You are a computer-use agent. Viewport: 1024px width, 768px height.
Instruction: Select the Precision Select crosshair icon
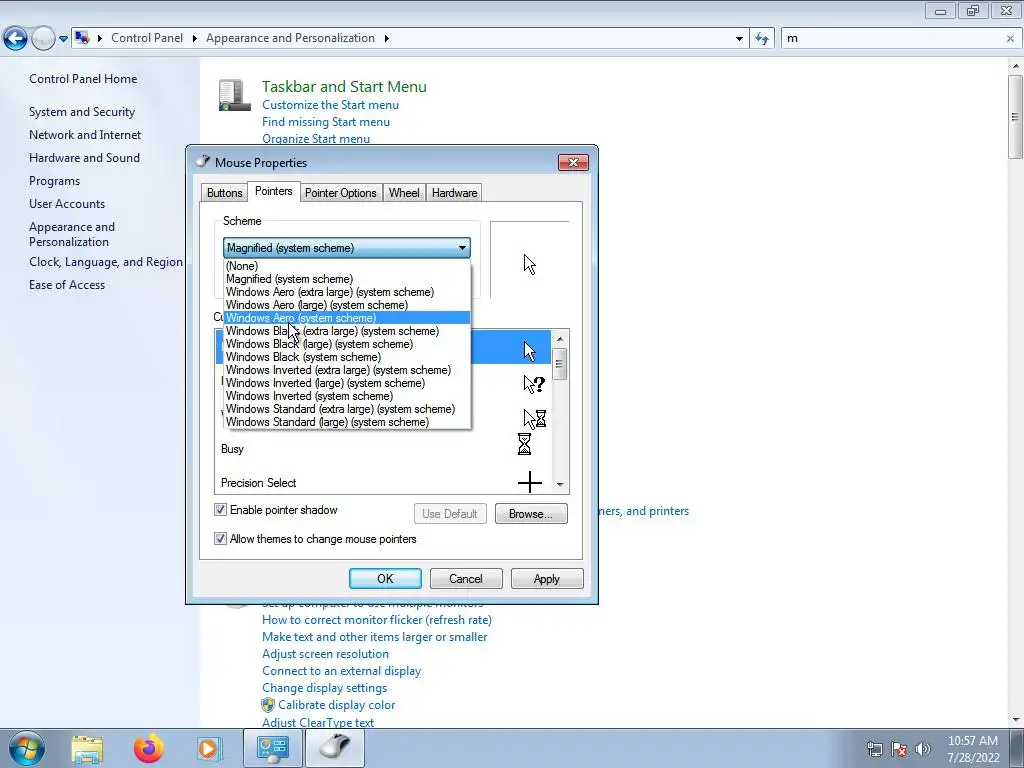pyautogui.click(x=530, y=483)
